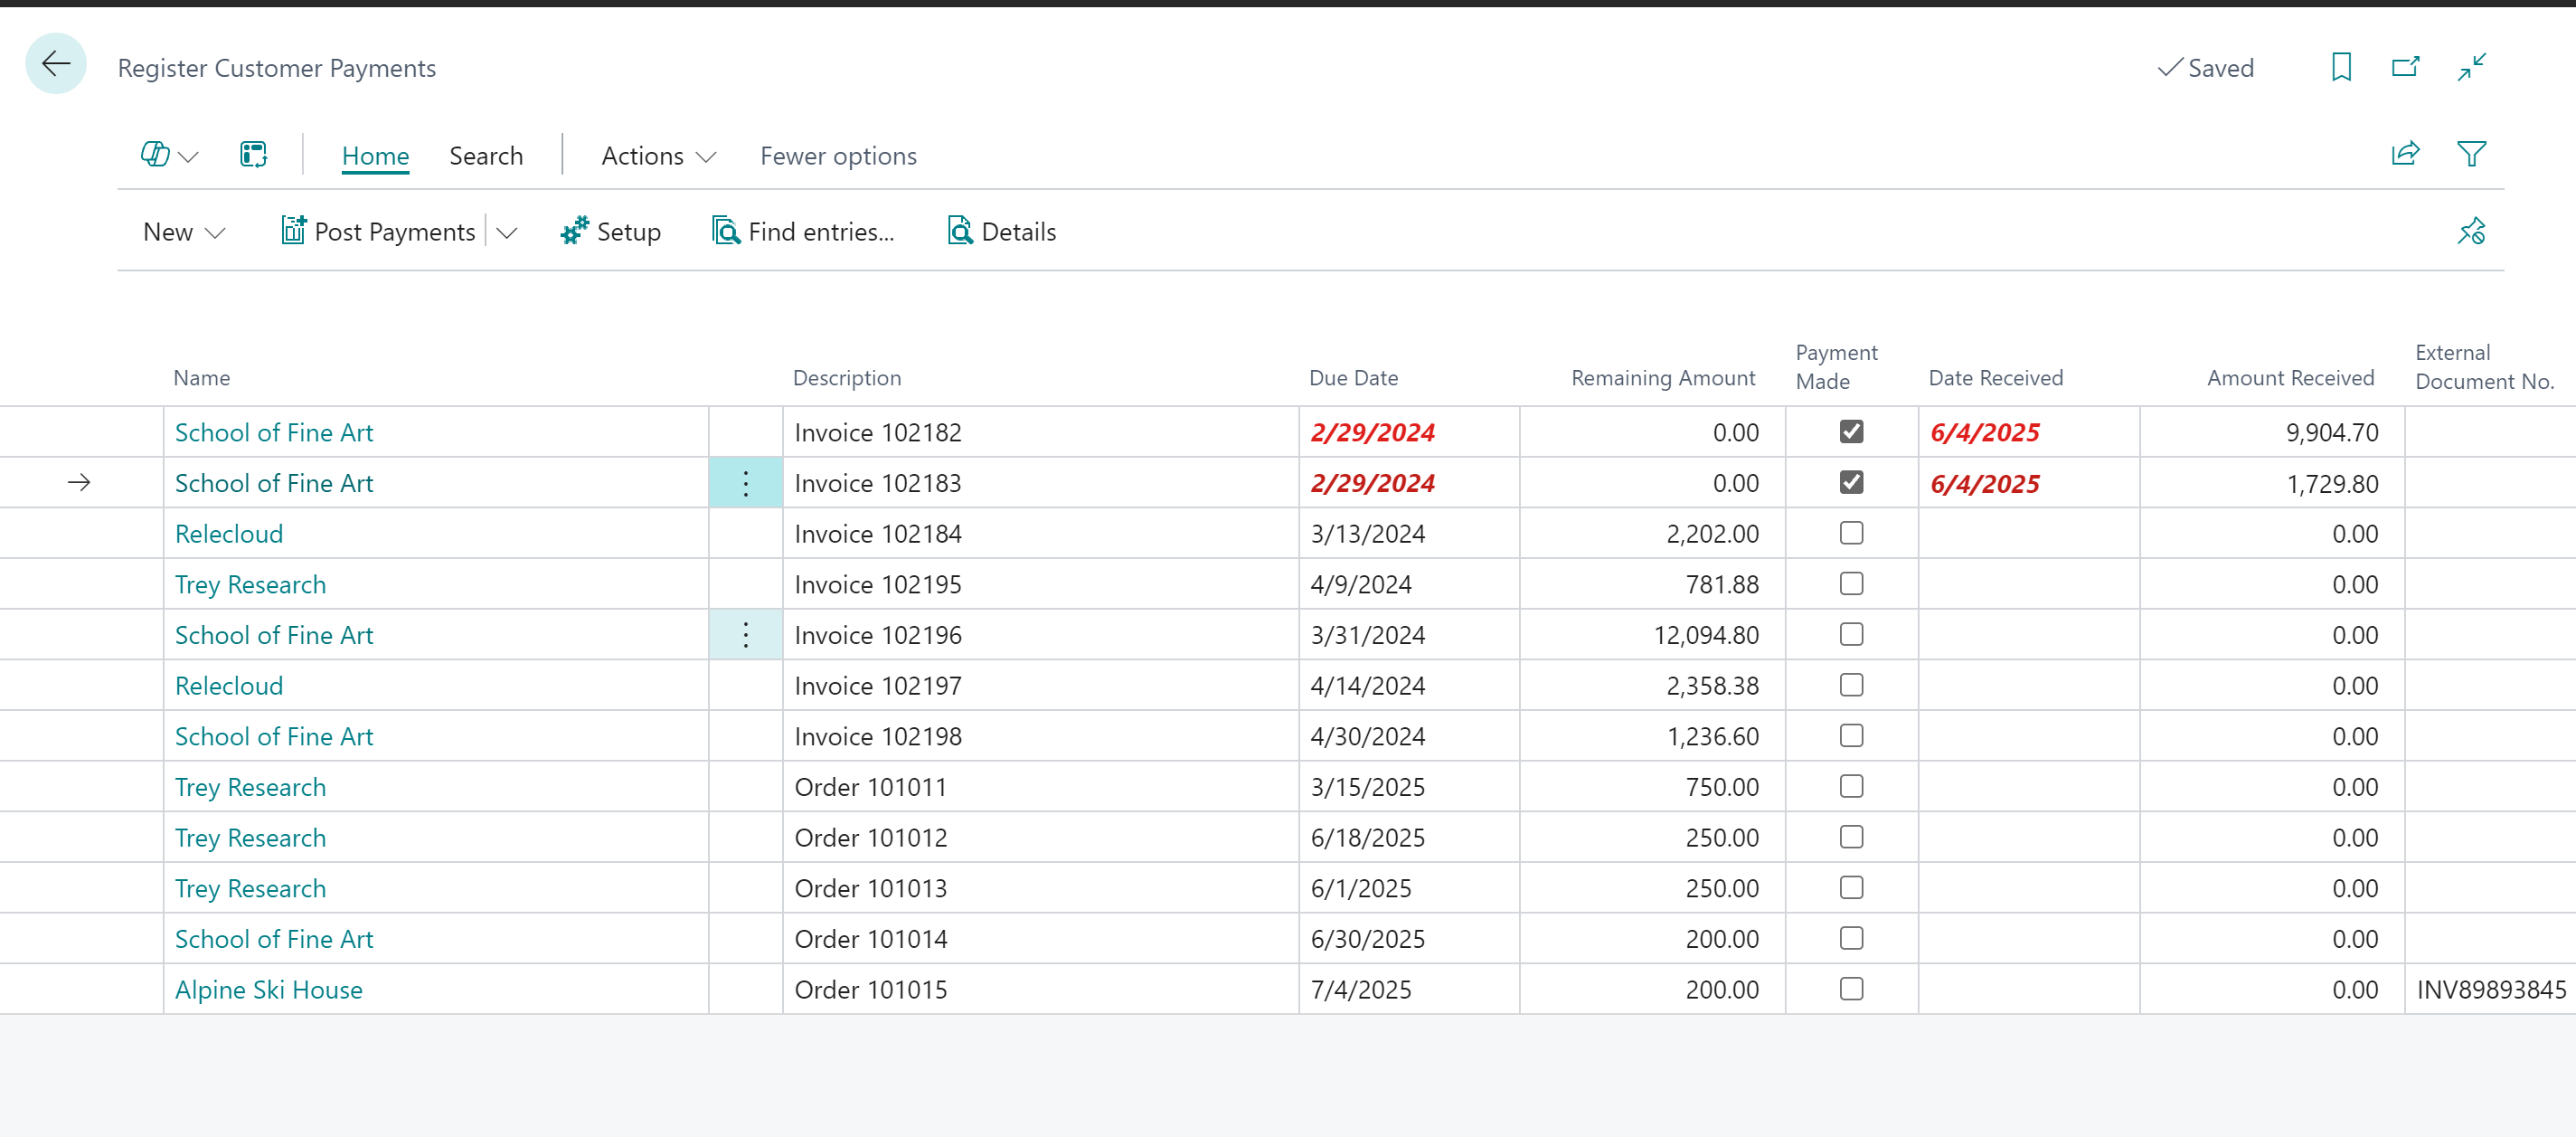Switch to the Search tab
The image size is (2576, 1137).
click(486, 156)
